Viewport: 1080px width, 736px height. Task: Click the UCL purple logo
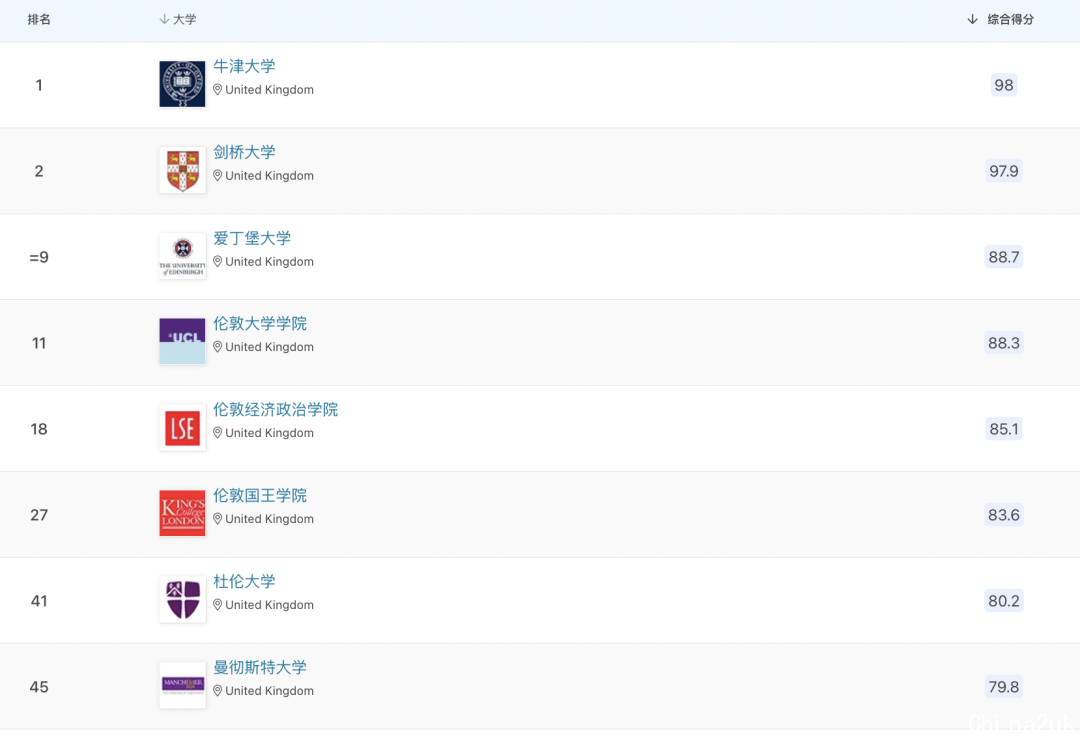(x=183, y=341)
